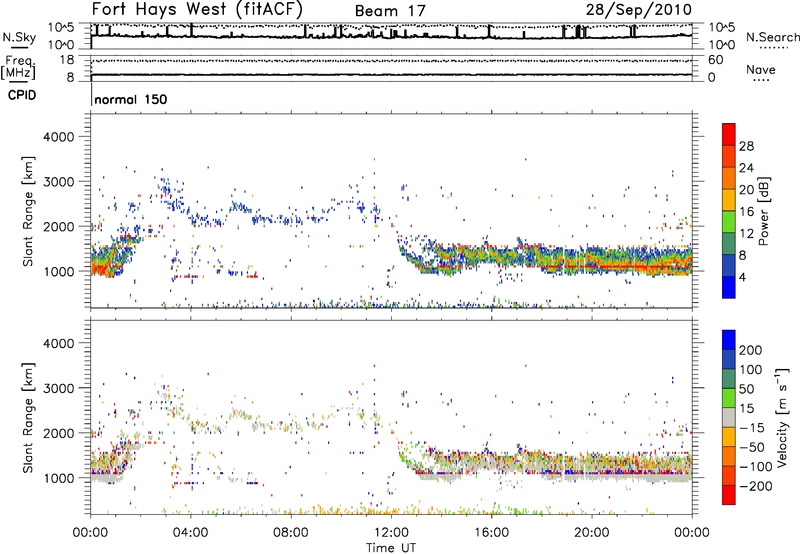Click the red segment of Velocity color bar

coord(729,495)
